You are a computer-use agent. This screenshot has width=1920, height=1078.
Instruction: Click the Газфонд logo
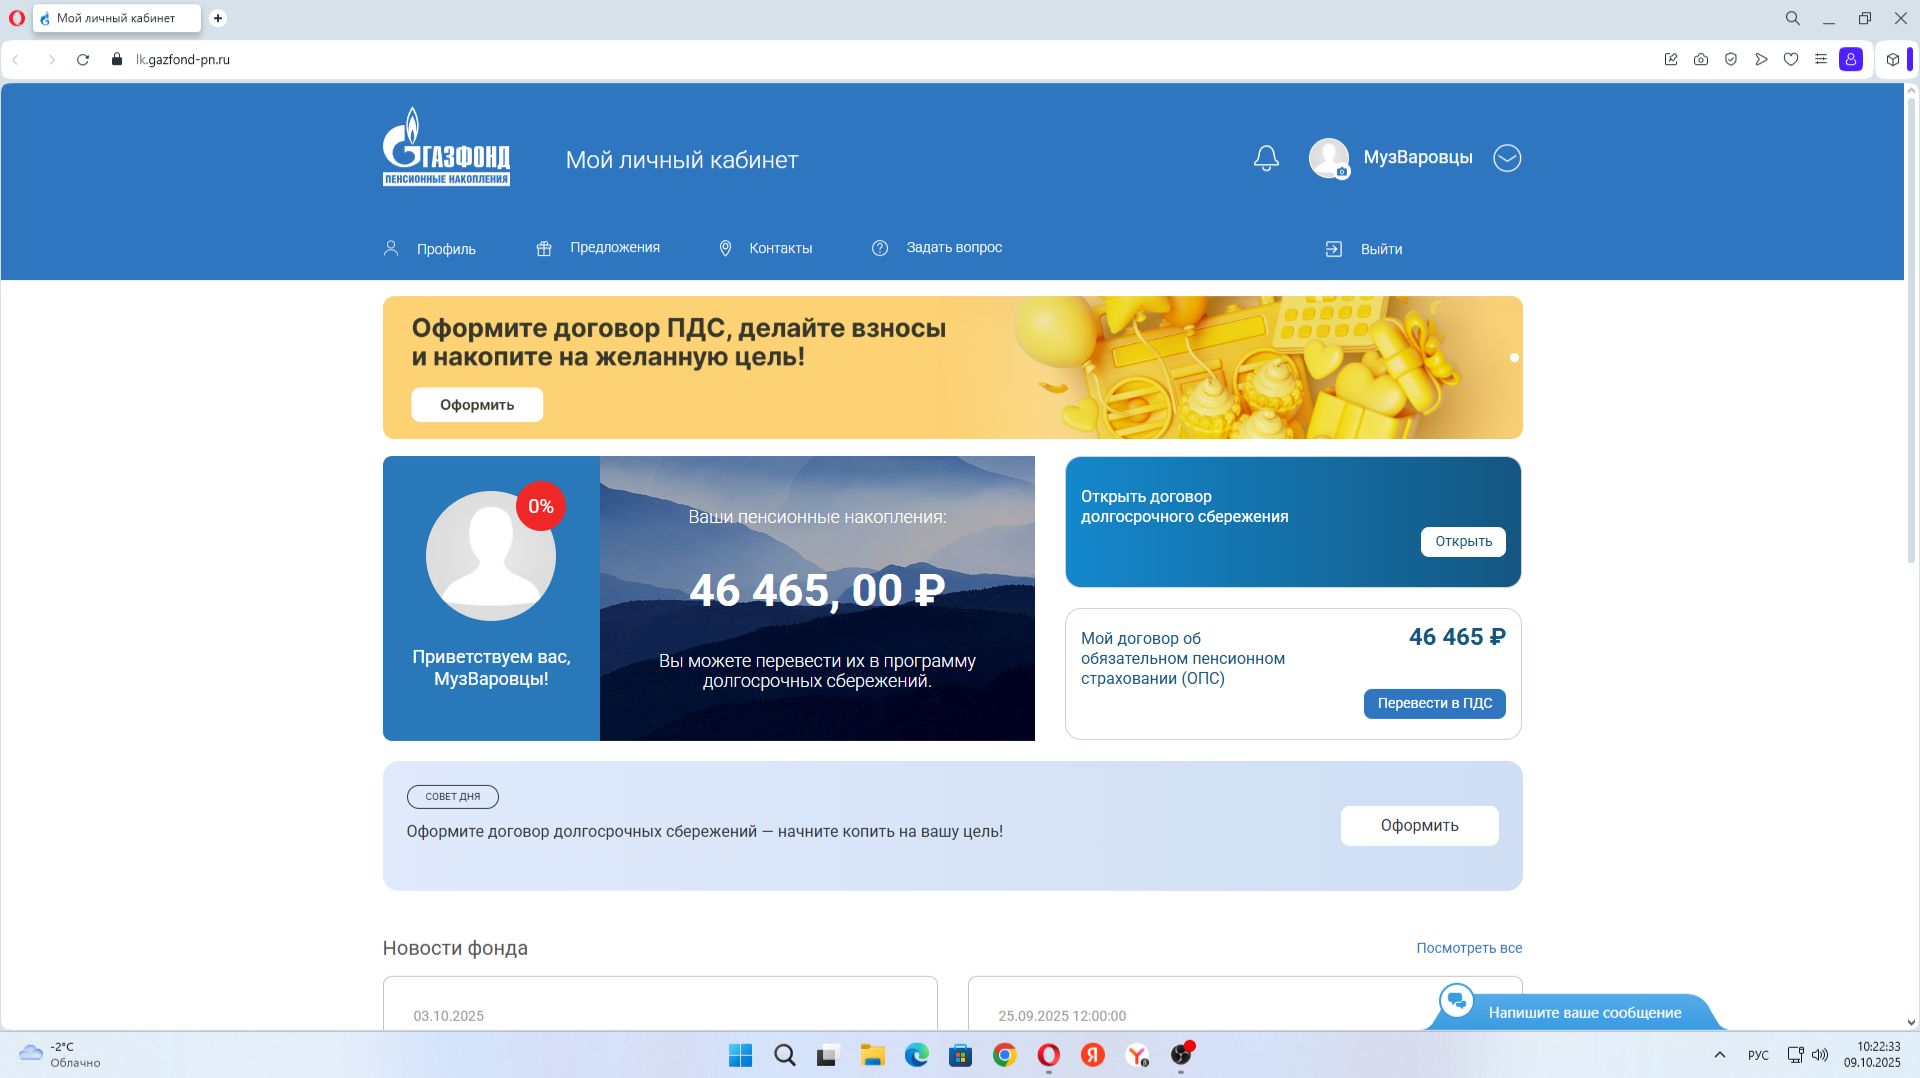(446, 147)
